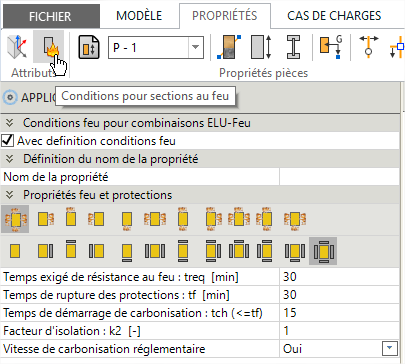Collapse Définition du nom de la propriété

pos(9,159)
